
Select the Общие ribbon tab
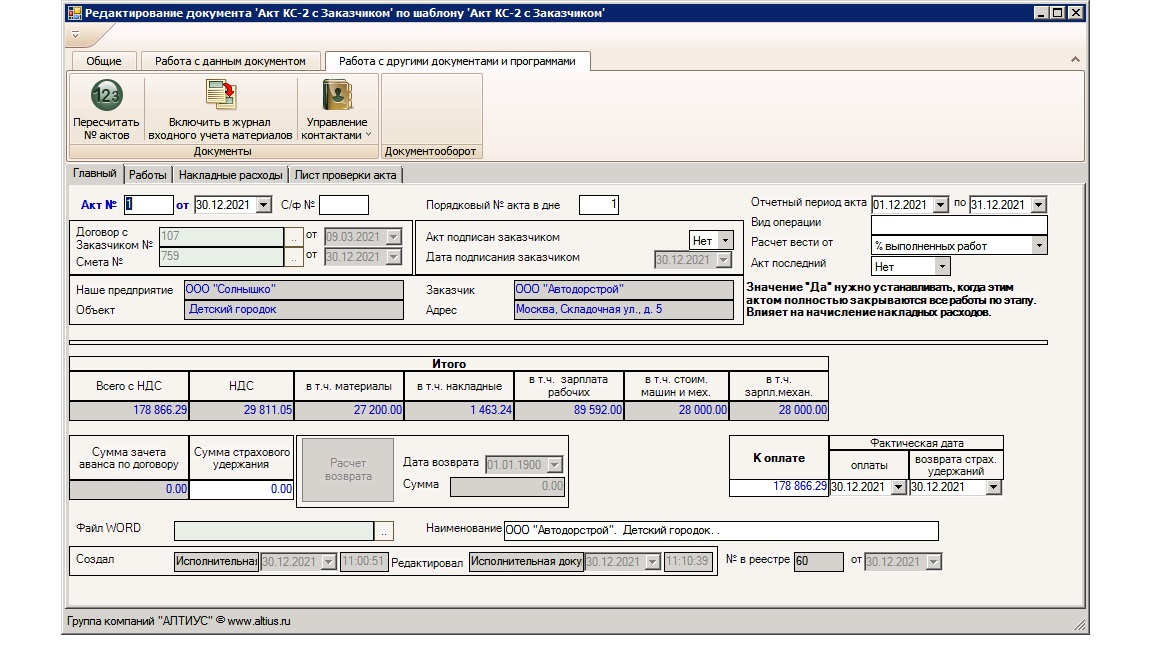tap(104, 61)
